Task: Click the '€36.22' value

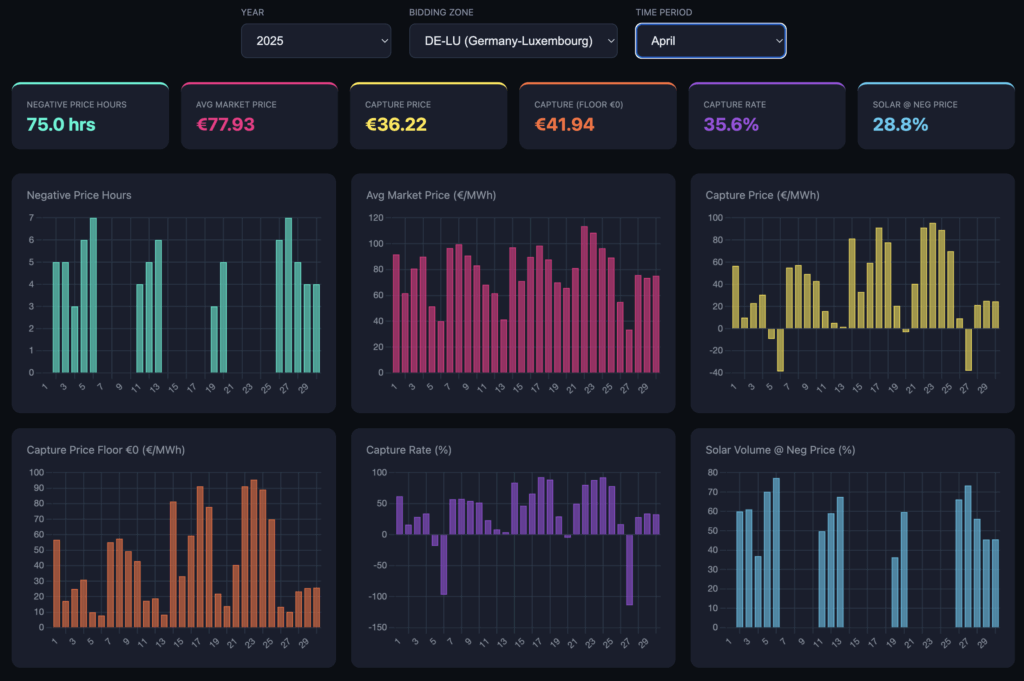Action: point(396,124)
